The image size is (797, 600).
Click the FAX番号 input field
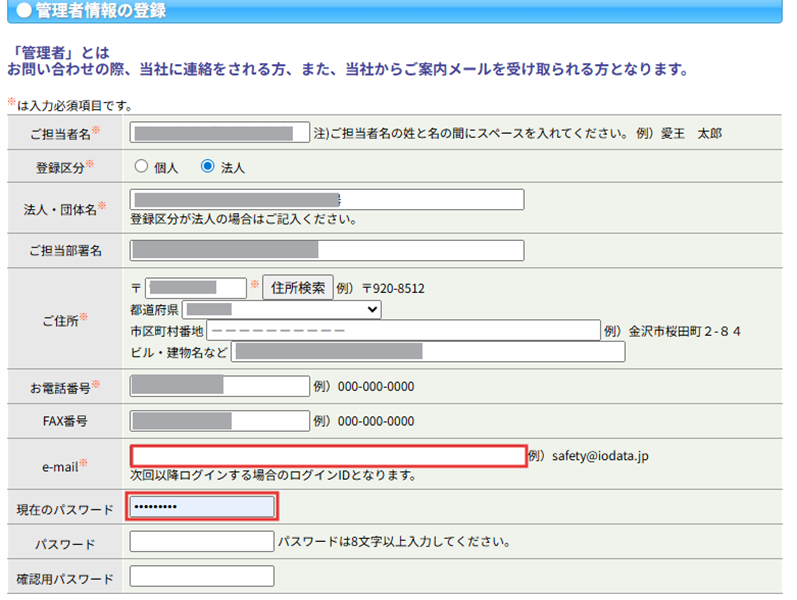219,421
